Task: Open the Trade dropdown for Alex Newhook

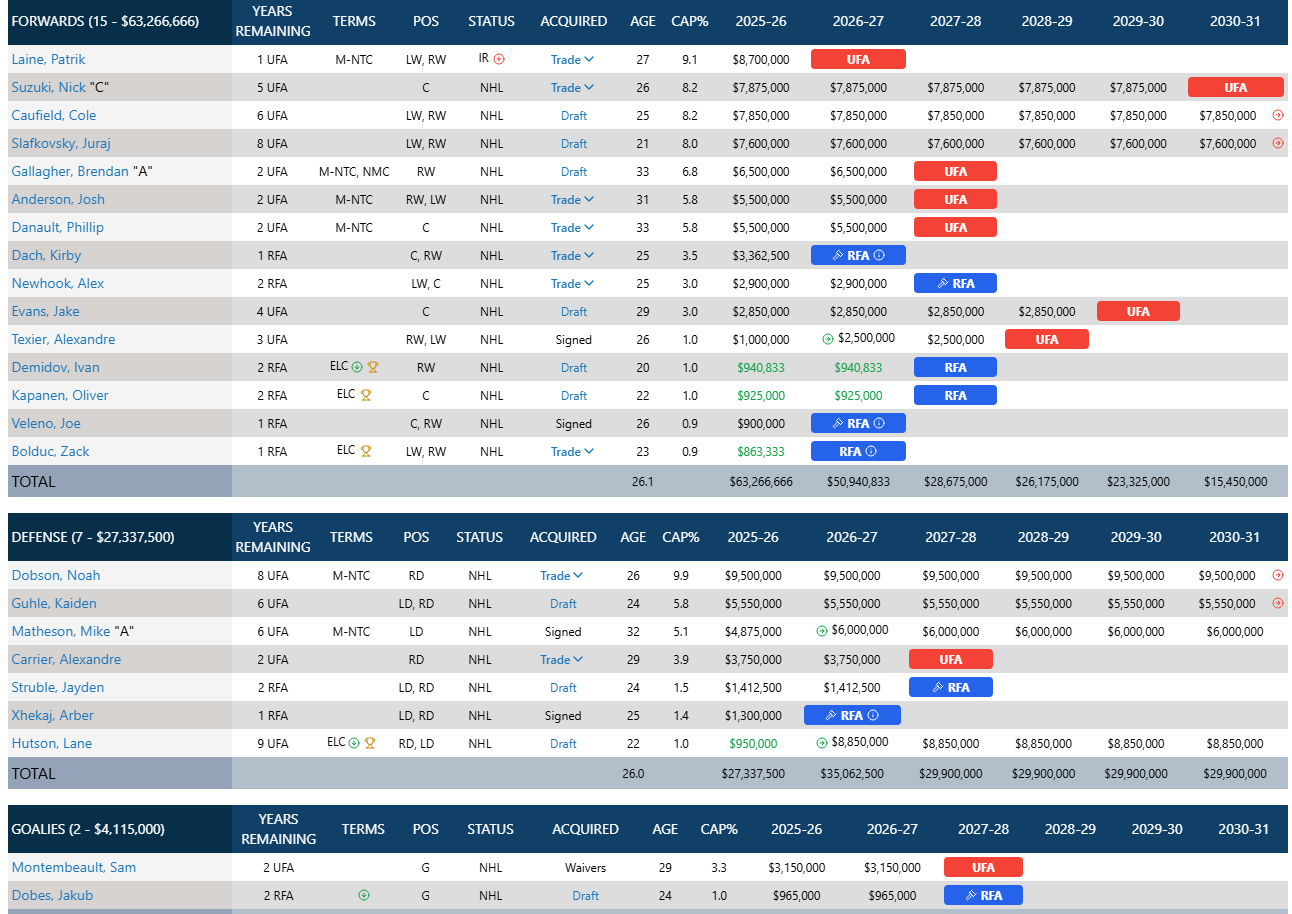Action: click(572, 283)
